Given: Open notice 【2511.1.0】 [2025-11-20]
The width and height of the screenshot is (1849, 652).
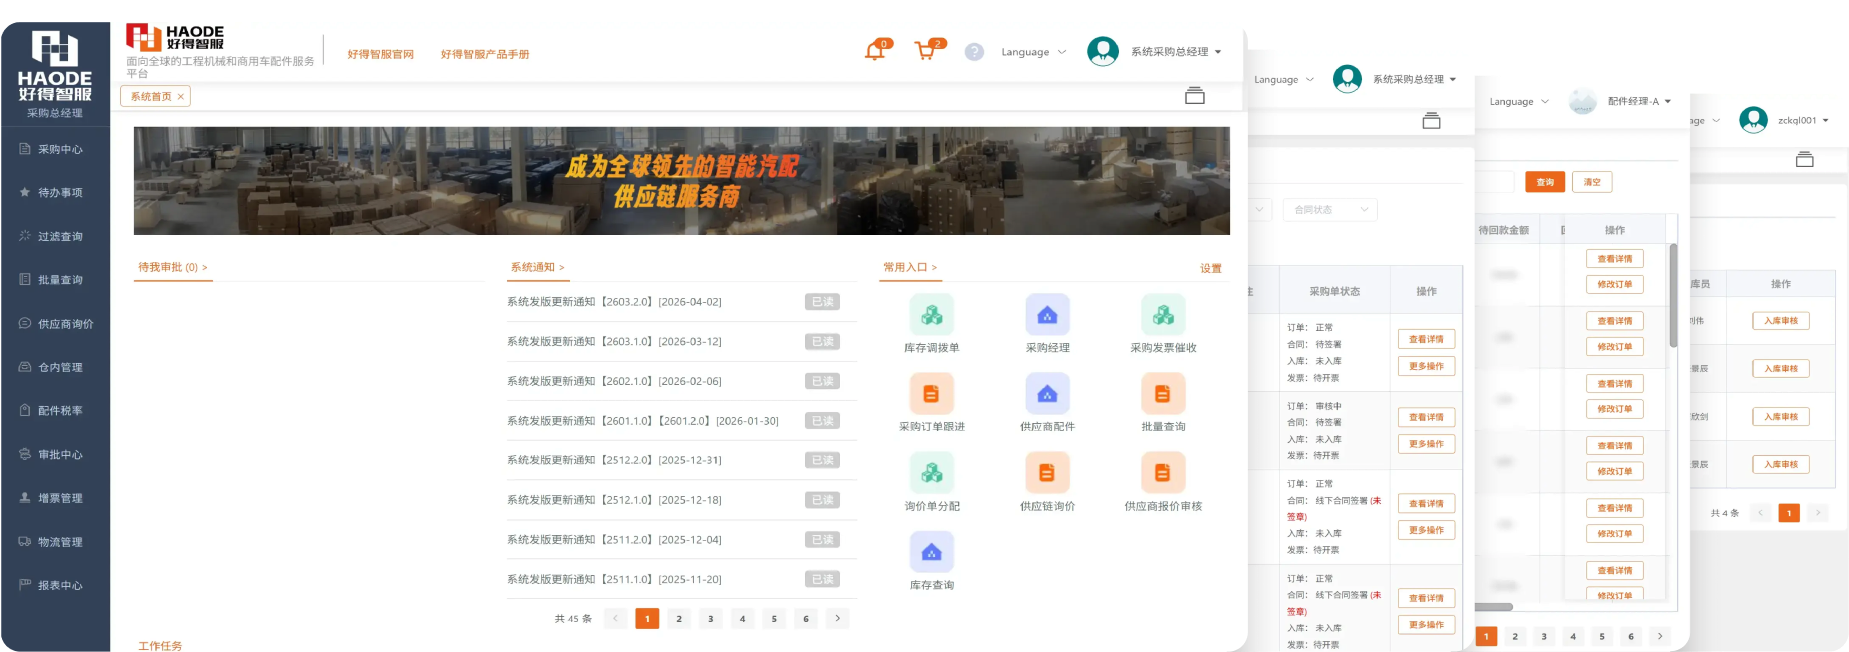Looking at the screenshot, I should tap(614, 579).
